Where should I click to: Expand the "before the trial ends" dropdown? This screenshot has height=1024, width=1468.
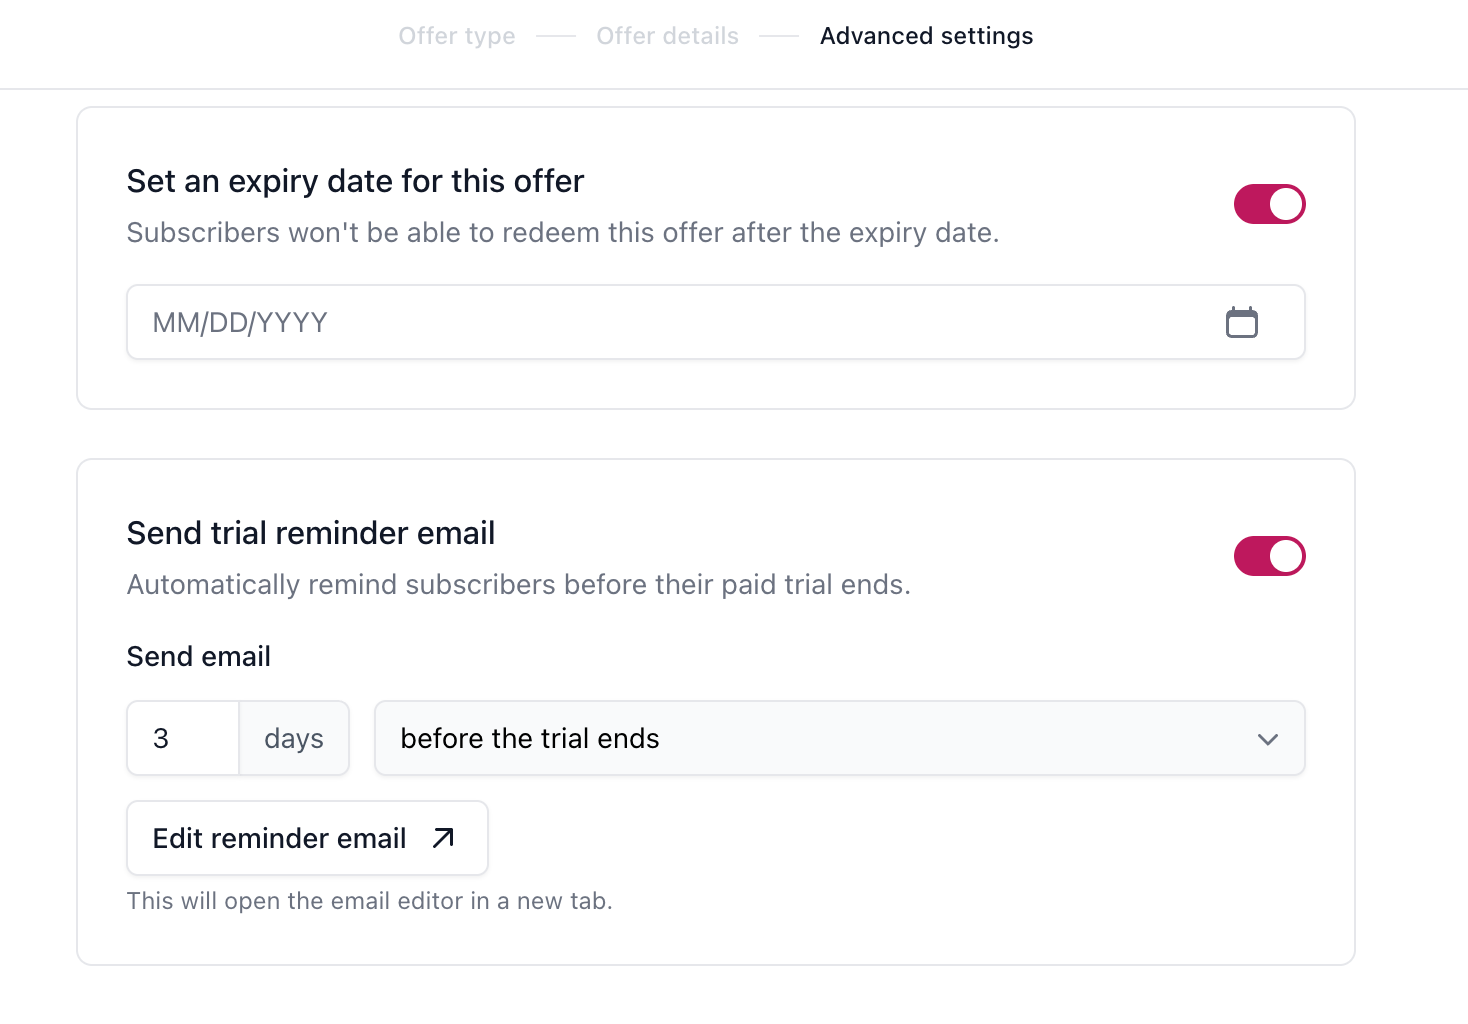point(840,738)
